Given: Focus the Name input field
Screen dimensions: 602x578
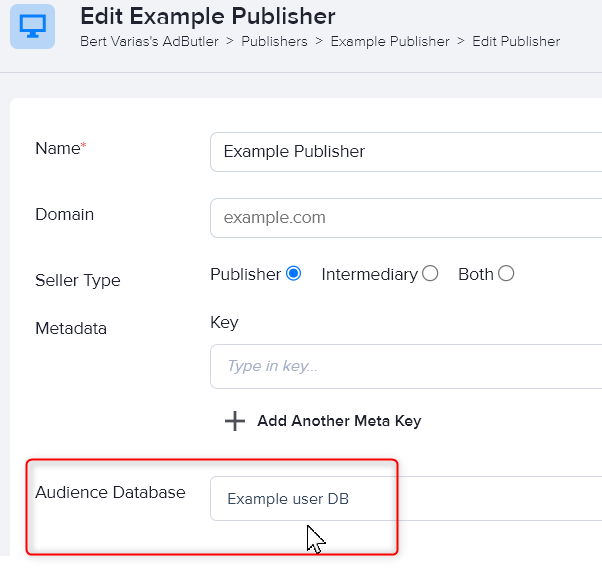Looking at the screenshot, I should coord(406,152).
